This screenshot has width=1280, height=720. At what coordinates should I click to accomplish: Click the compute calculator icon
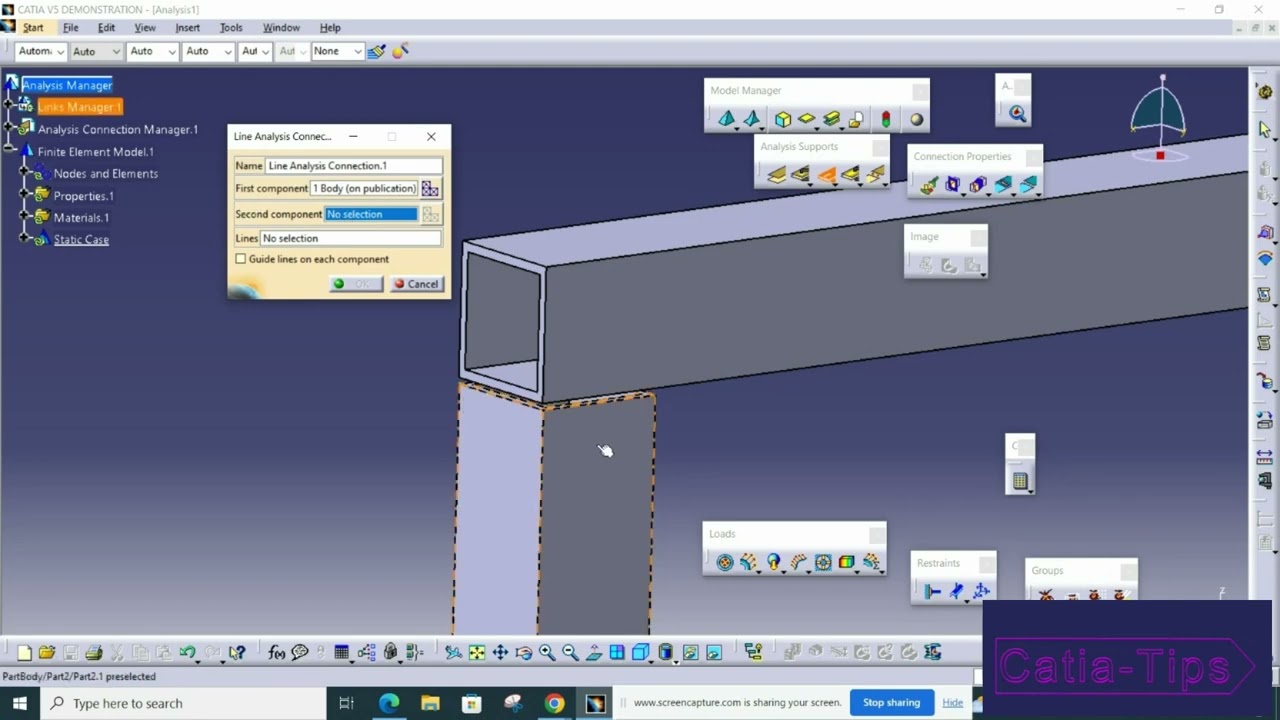[x=1019, y=481]
